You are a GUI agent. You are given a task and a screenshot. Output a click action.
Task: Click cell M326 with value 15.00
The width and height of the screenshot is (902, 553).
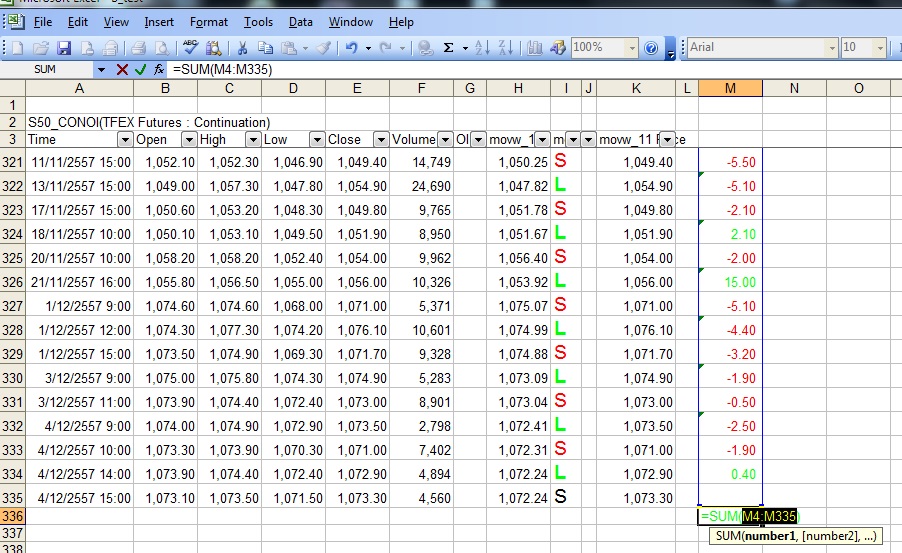point(731,282)
